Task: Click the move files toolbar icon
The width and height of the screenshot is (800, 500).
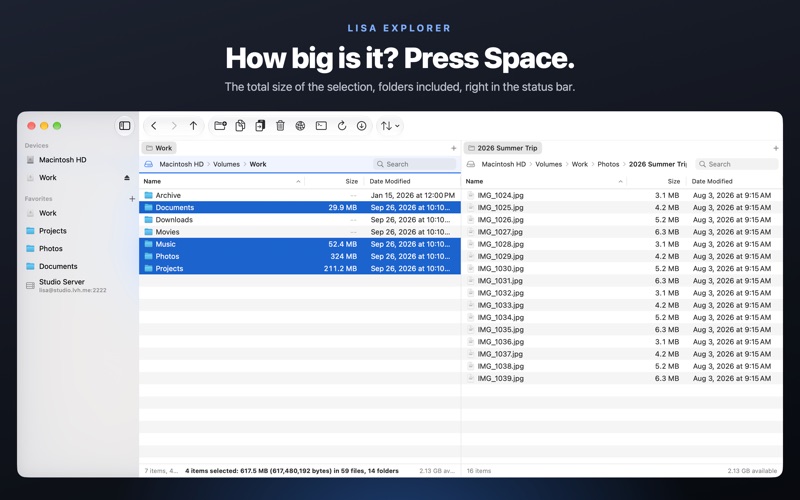Action: tap(260, 126)
